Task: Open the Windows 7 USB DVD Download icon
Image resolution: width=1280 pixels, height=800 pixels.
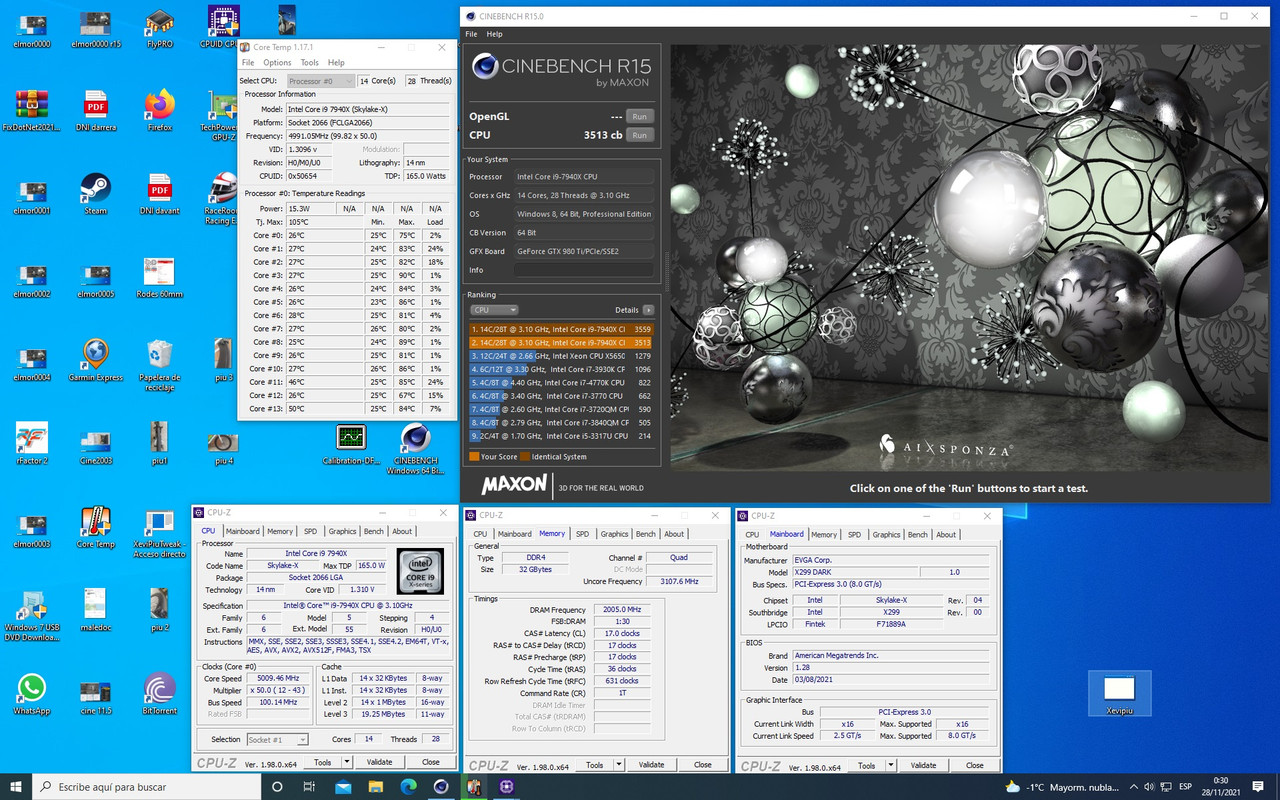Action: click(x=31, y=615)
